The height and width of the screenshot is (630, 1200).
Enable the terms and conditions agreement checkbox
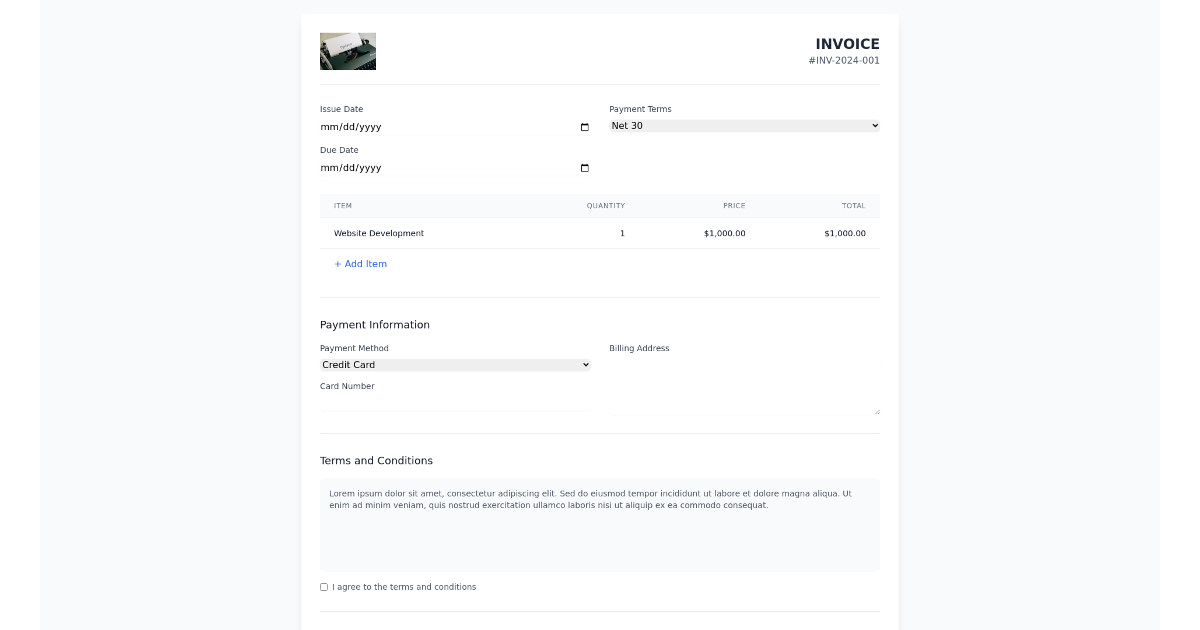click(x=323, y=587)
